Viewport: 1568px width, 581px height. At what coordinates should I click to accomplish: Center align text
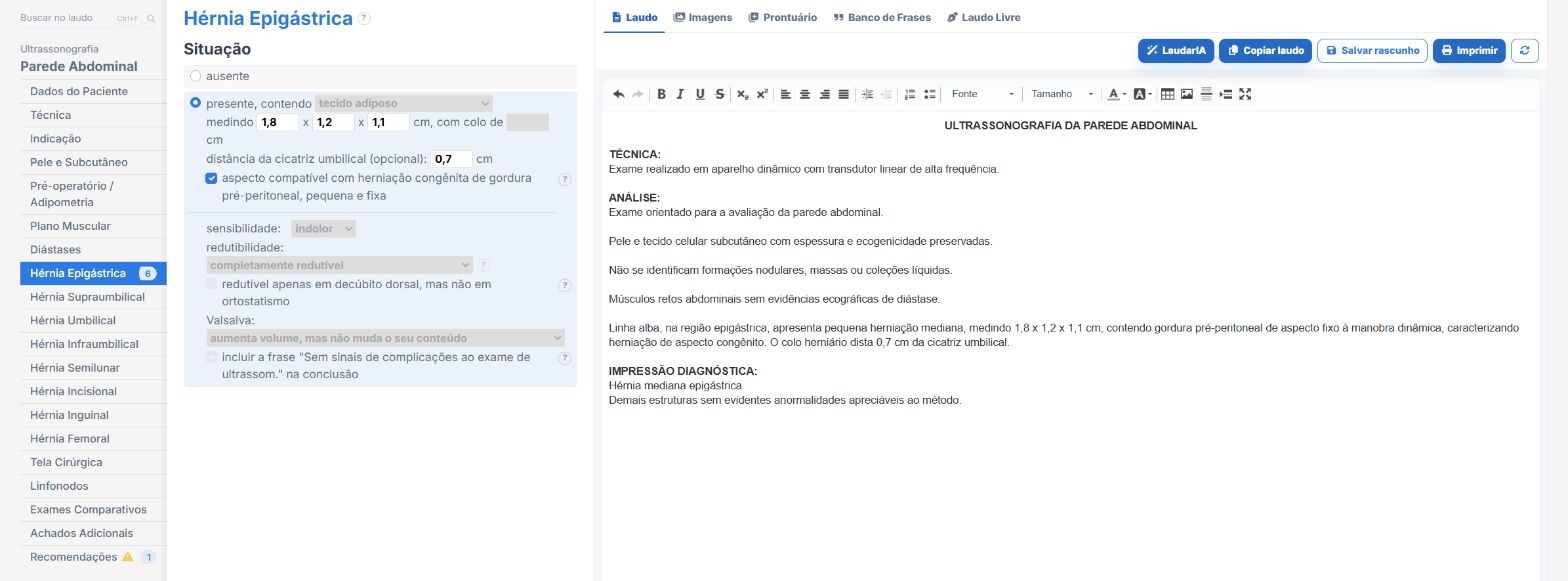(805, 94)
